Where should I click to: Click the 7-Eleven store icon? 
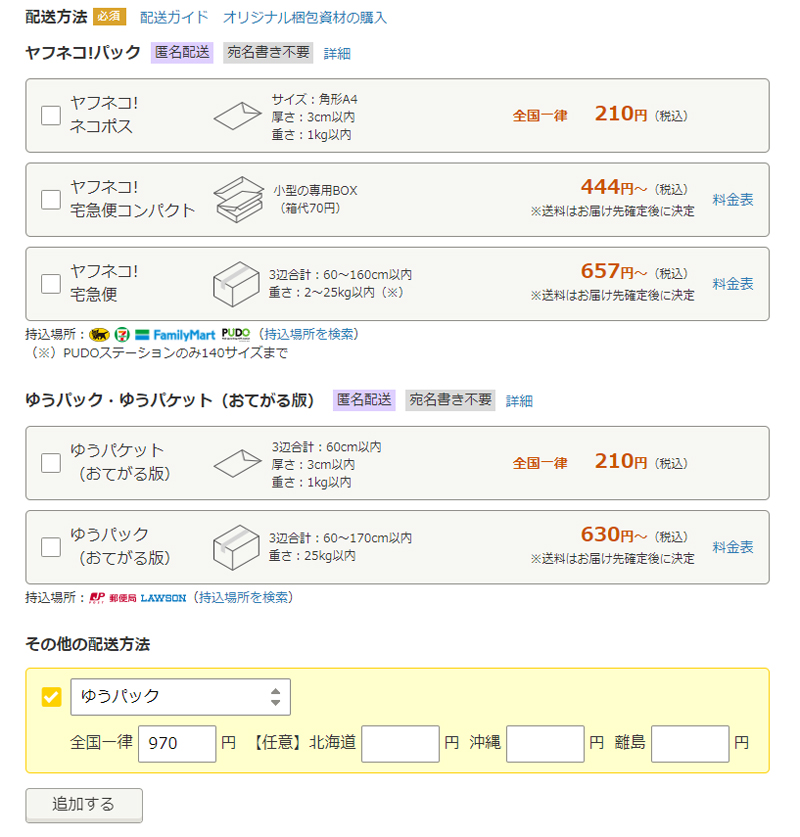coord(123,334)
